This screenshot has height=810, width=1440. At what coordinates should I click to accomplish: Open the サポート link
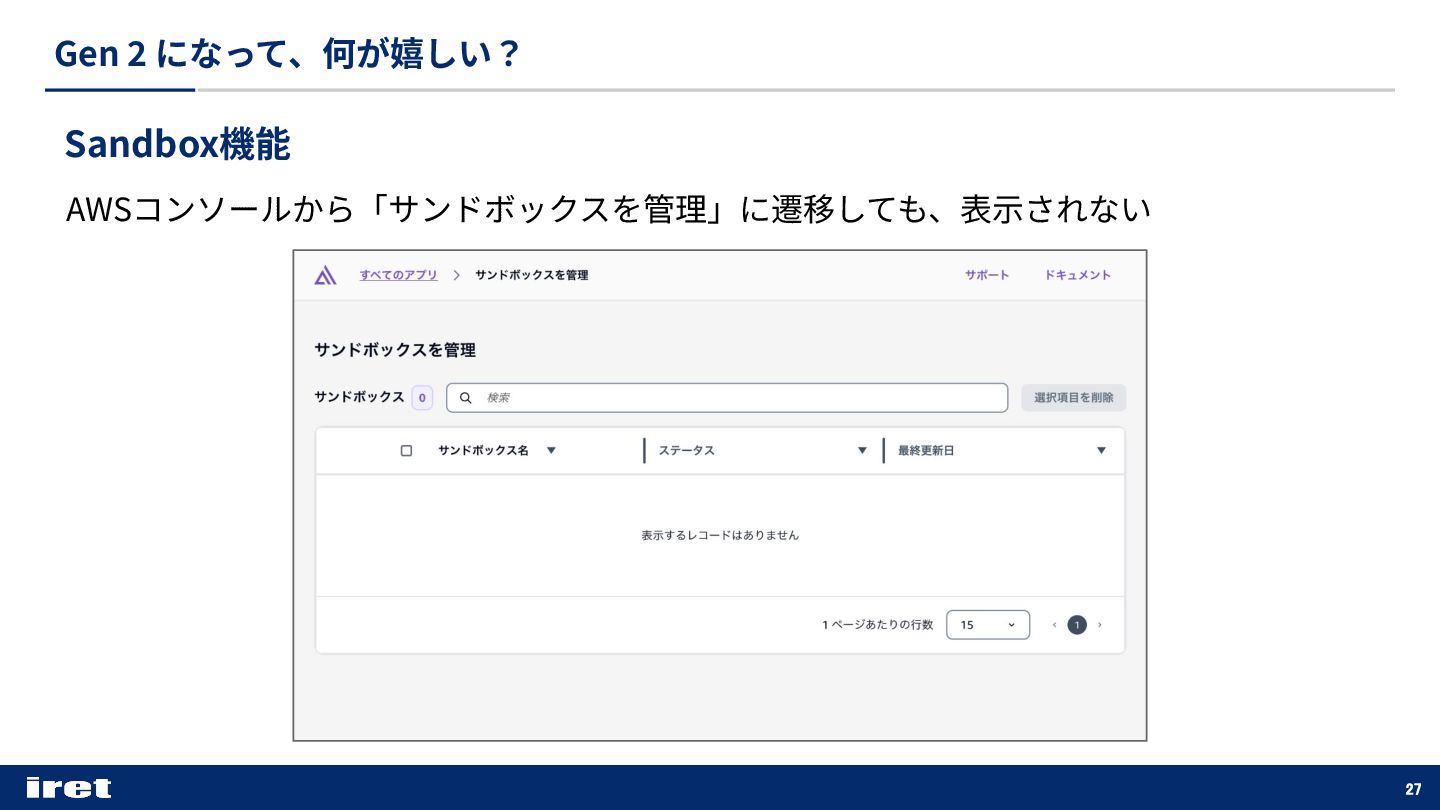[x=987, y=275]
